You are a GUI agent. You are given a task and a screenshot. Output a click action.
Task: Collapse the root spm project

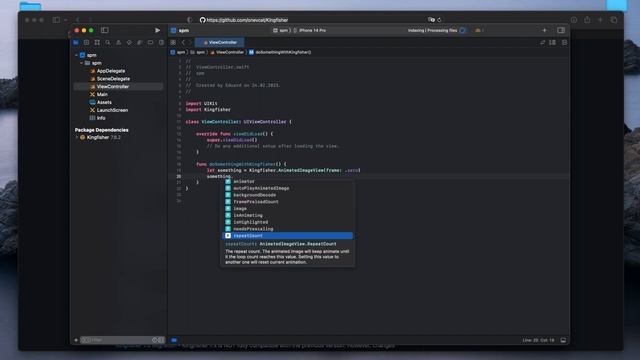(76, 55)
